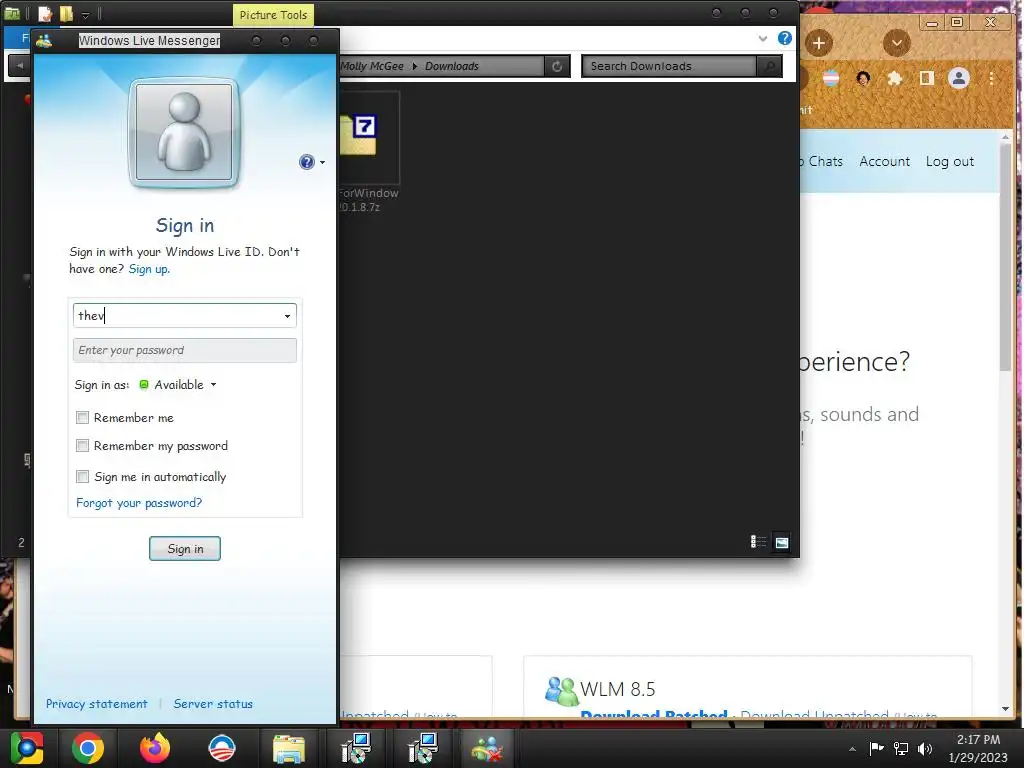Click first installer icon on taskbar
Viewport: 1024px width, 768px height.
pyautogui.click(x=355, y=748)
